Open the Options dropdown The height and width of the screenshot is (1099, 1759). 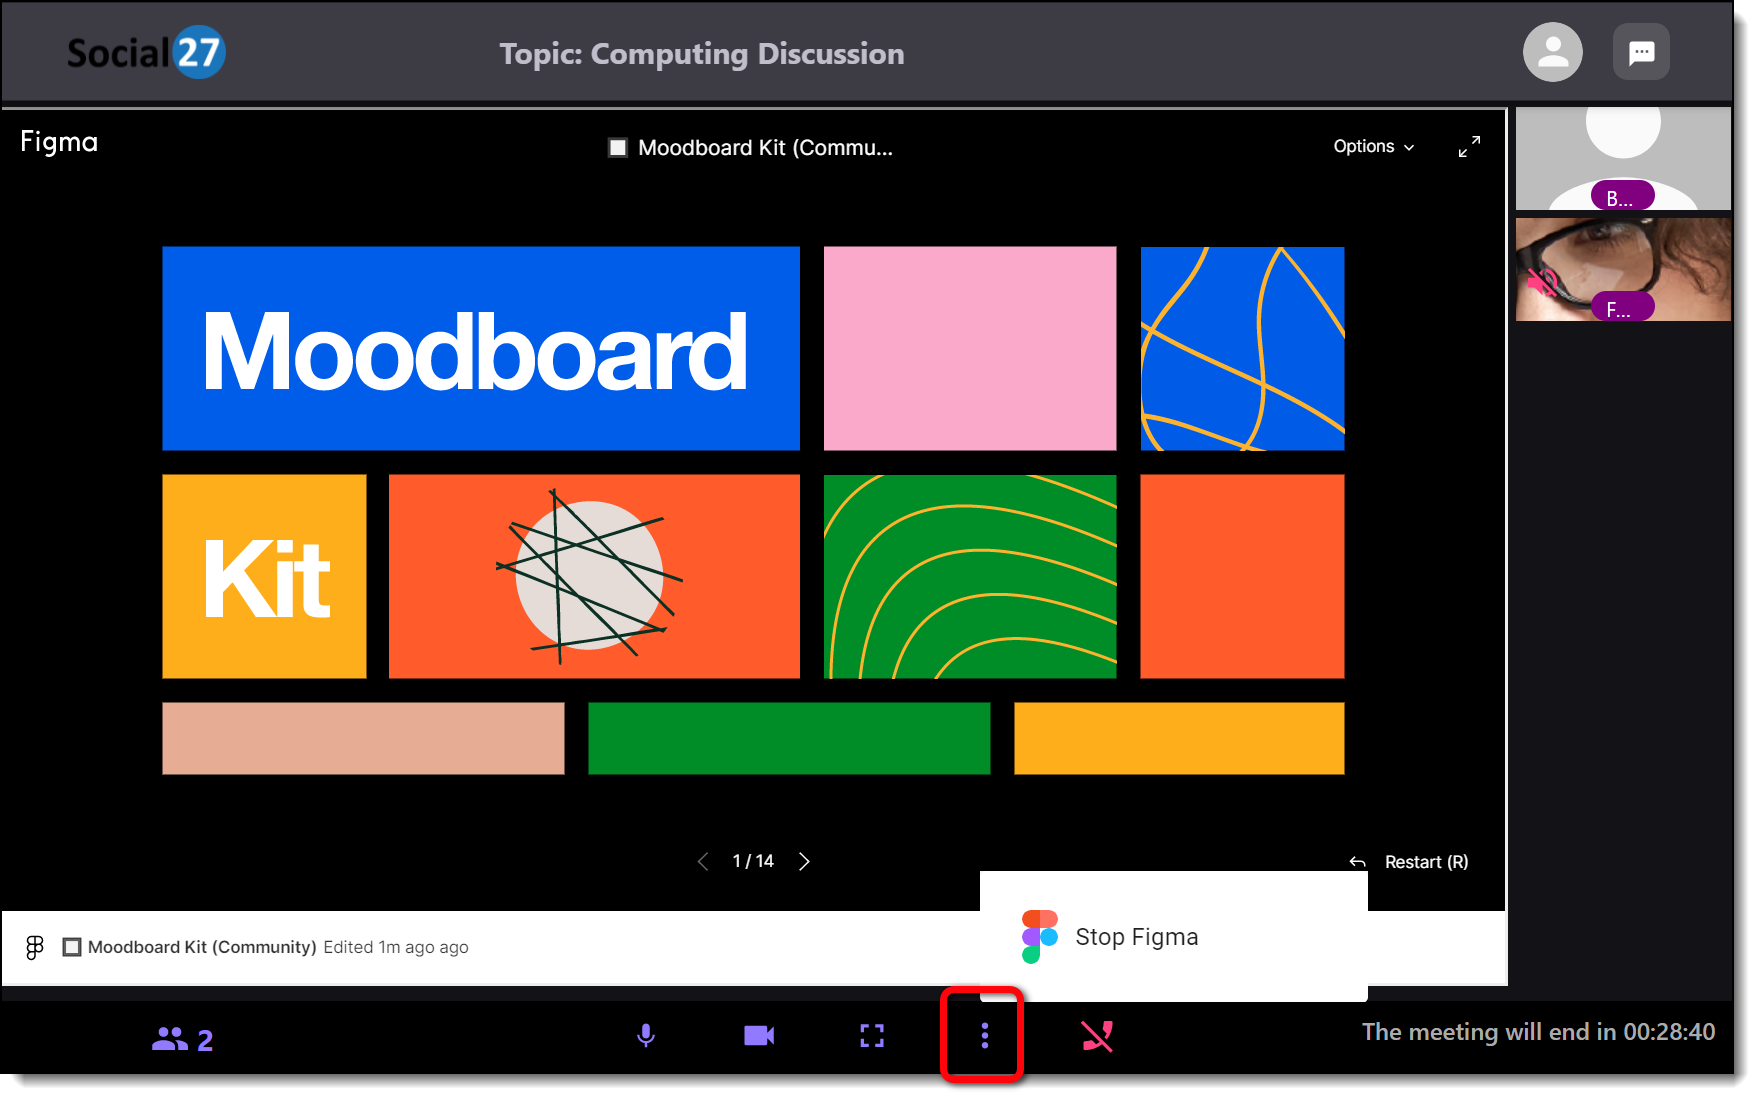(1373, 147)
